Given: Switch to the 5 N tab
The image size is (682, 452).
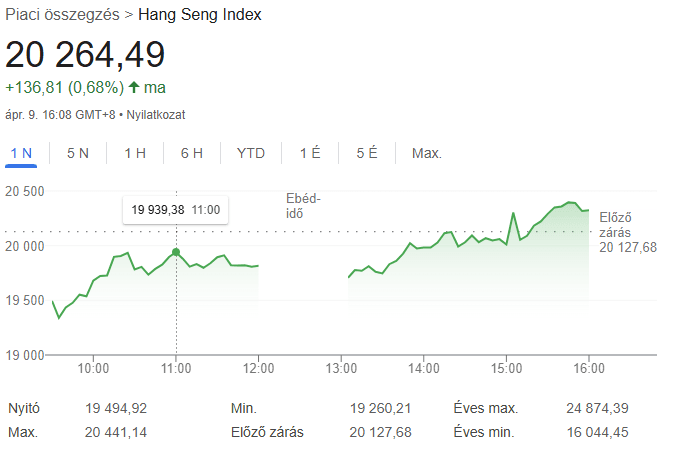Looking at the screenshot, I should [x=77, y=153].
